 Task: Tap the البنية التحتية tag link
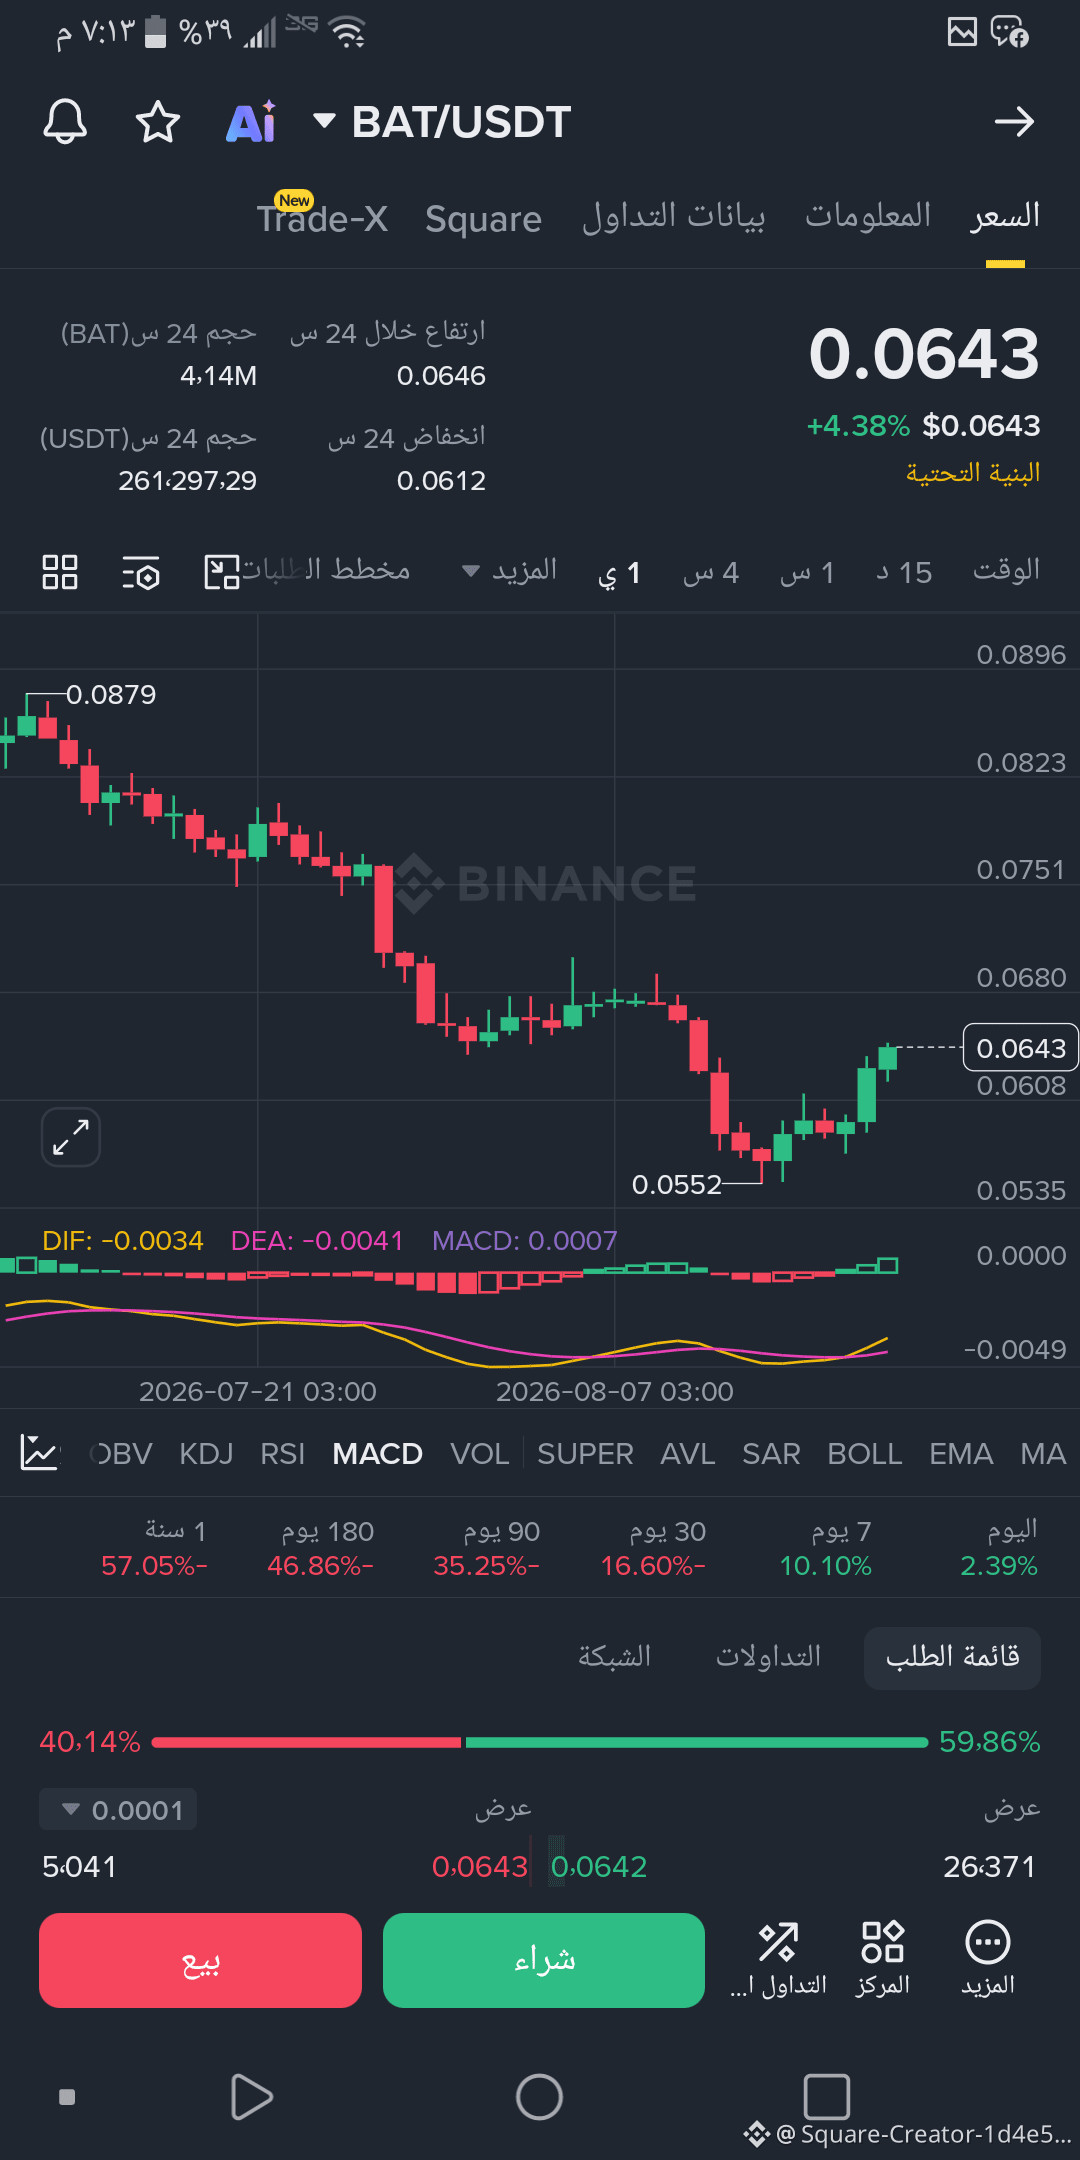[x=973, y=472]
